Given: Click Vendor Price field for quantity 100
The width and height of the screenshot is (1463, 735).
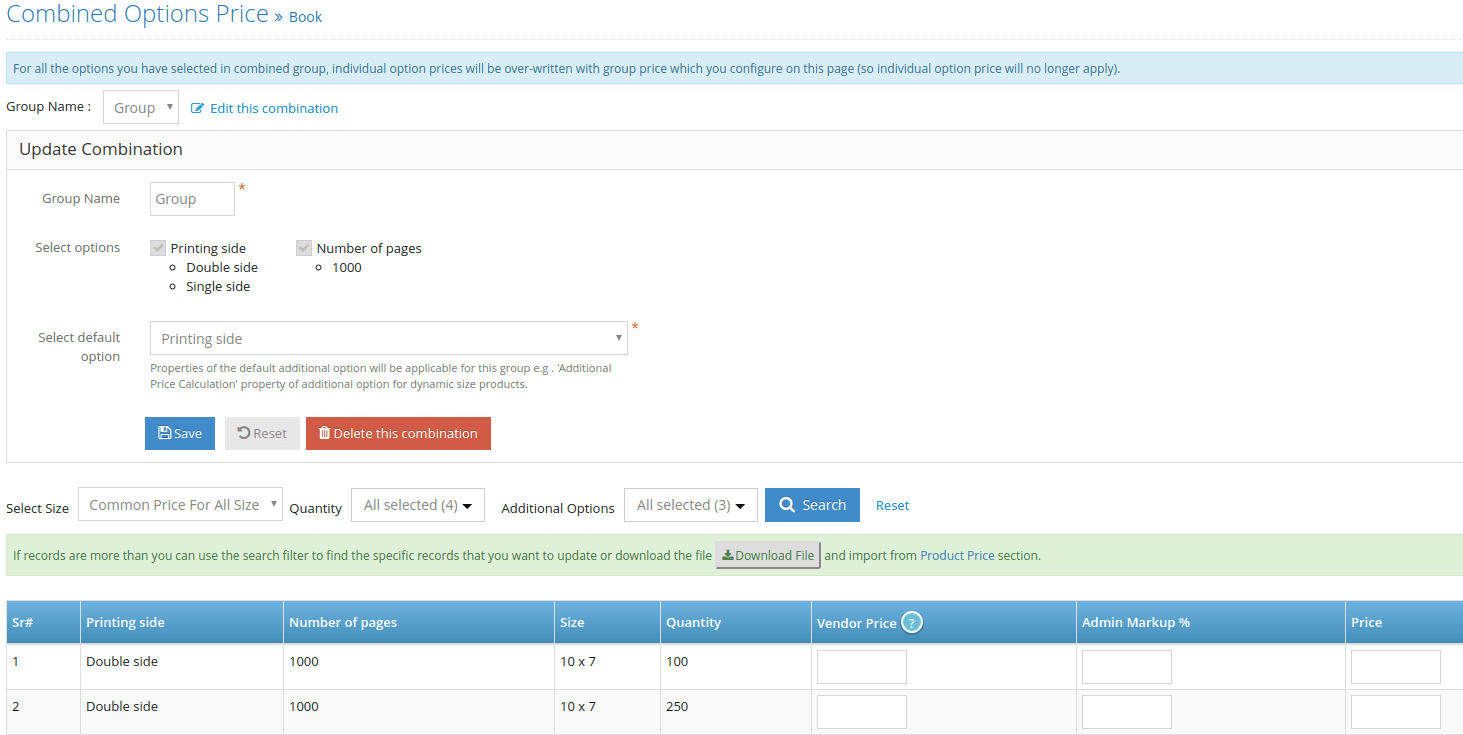Looking at the screenshot, I should click(862, 667).
